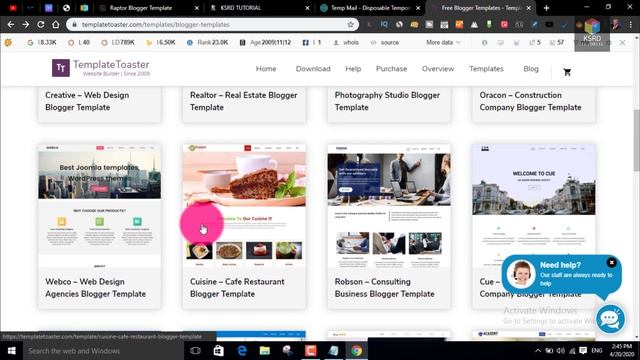Viewport: 640px width, 360px height.
Task: Click the Robson template preview thumbnail
Action: pyautogui.click(x=389, y=205)
